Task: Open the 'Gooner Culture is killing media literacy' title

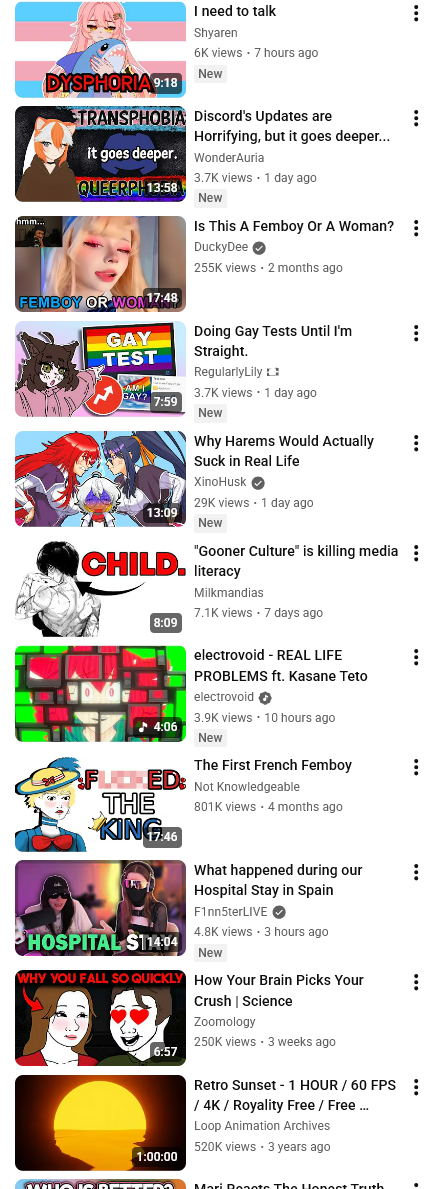Action: (x=296, y=561)
